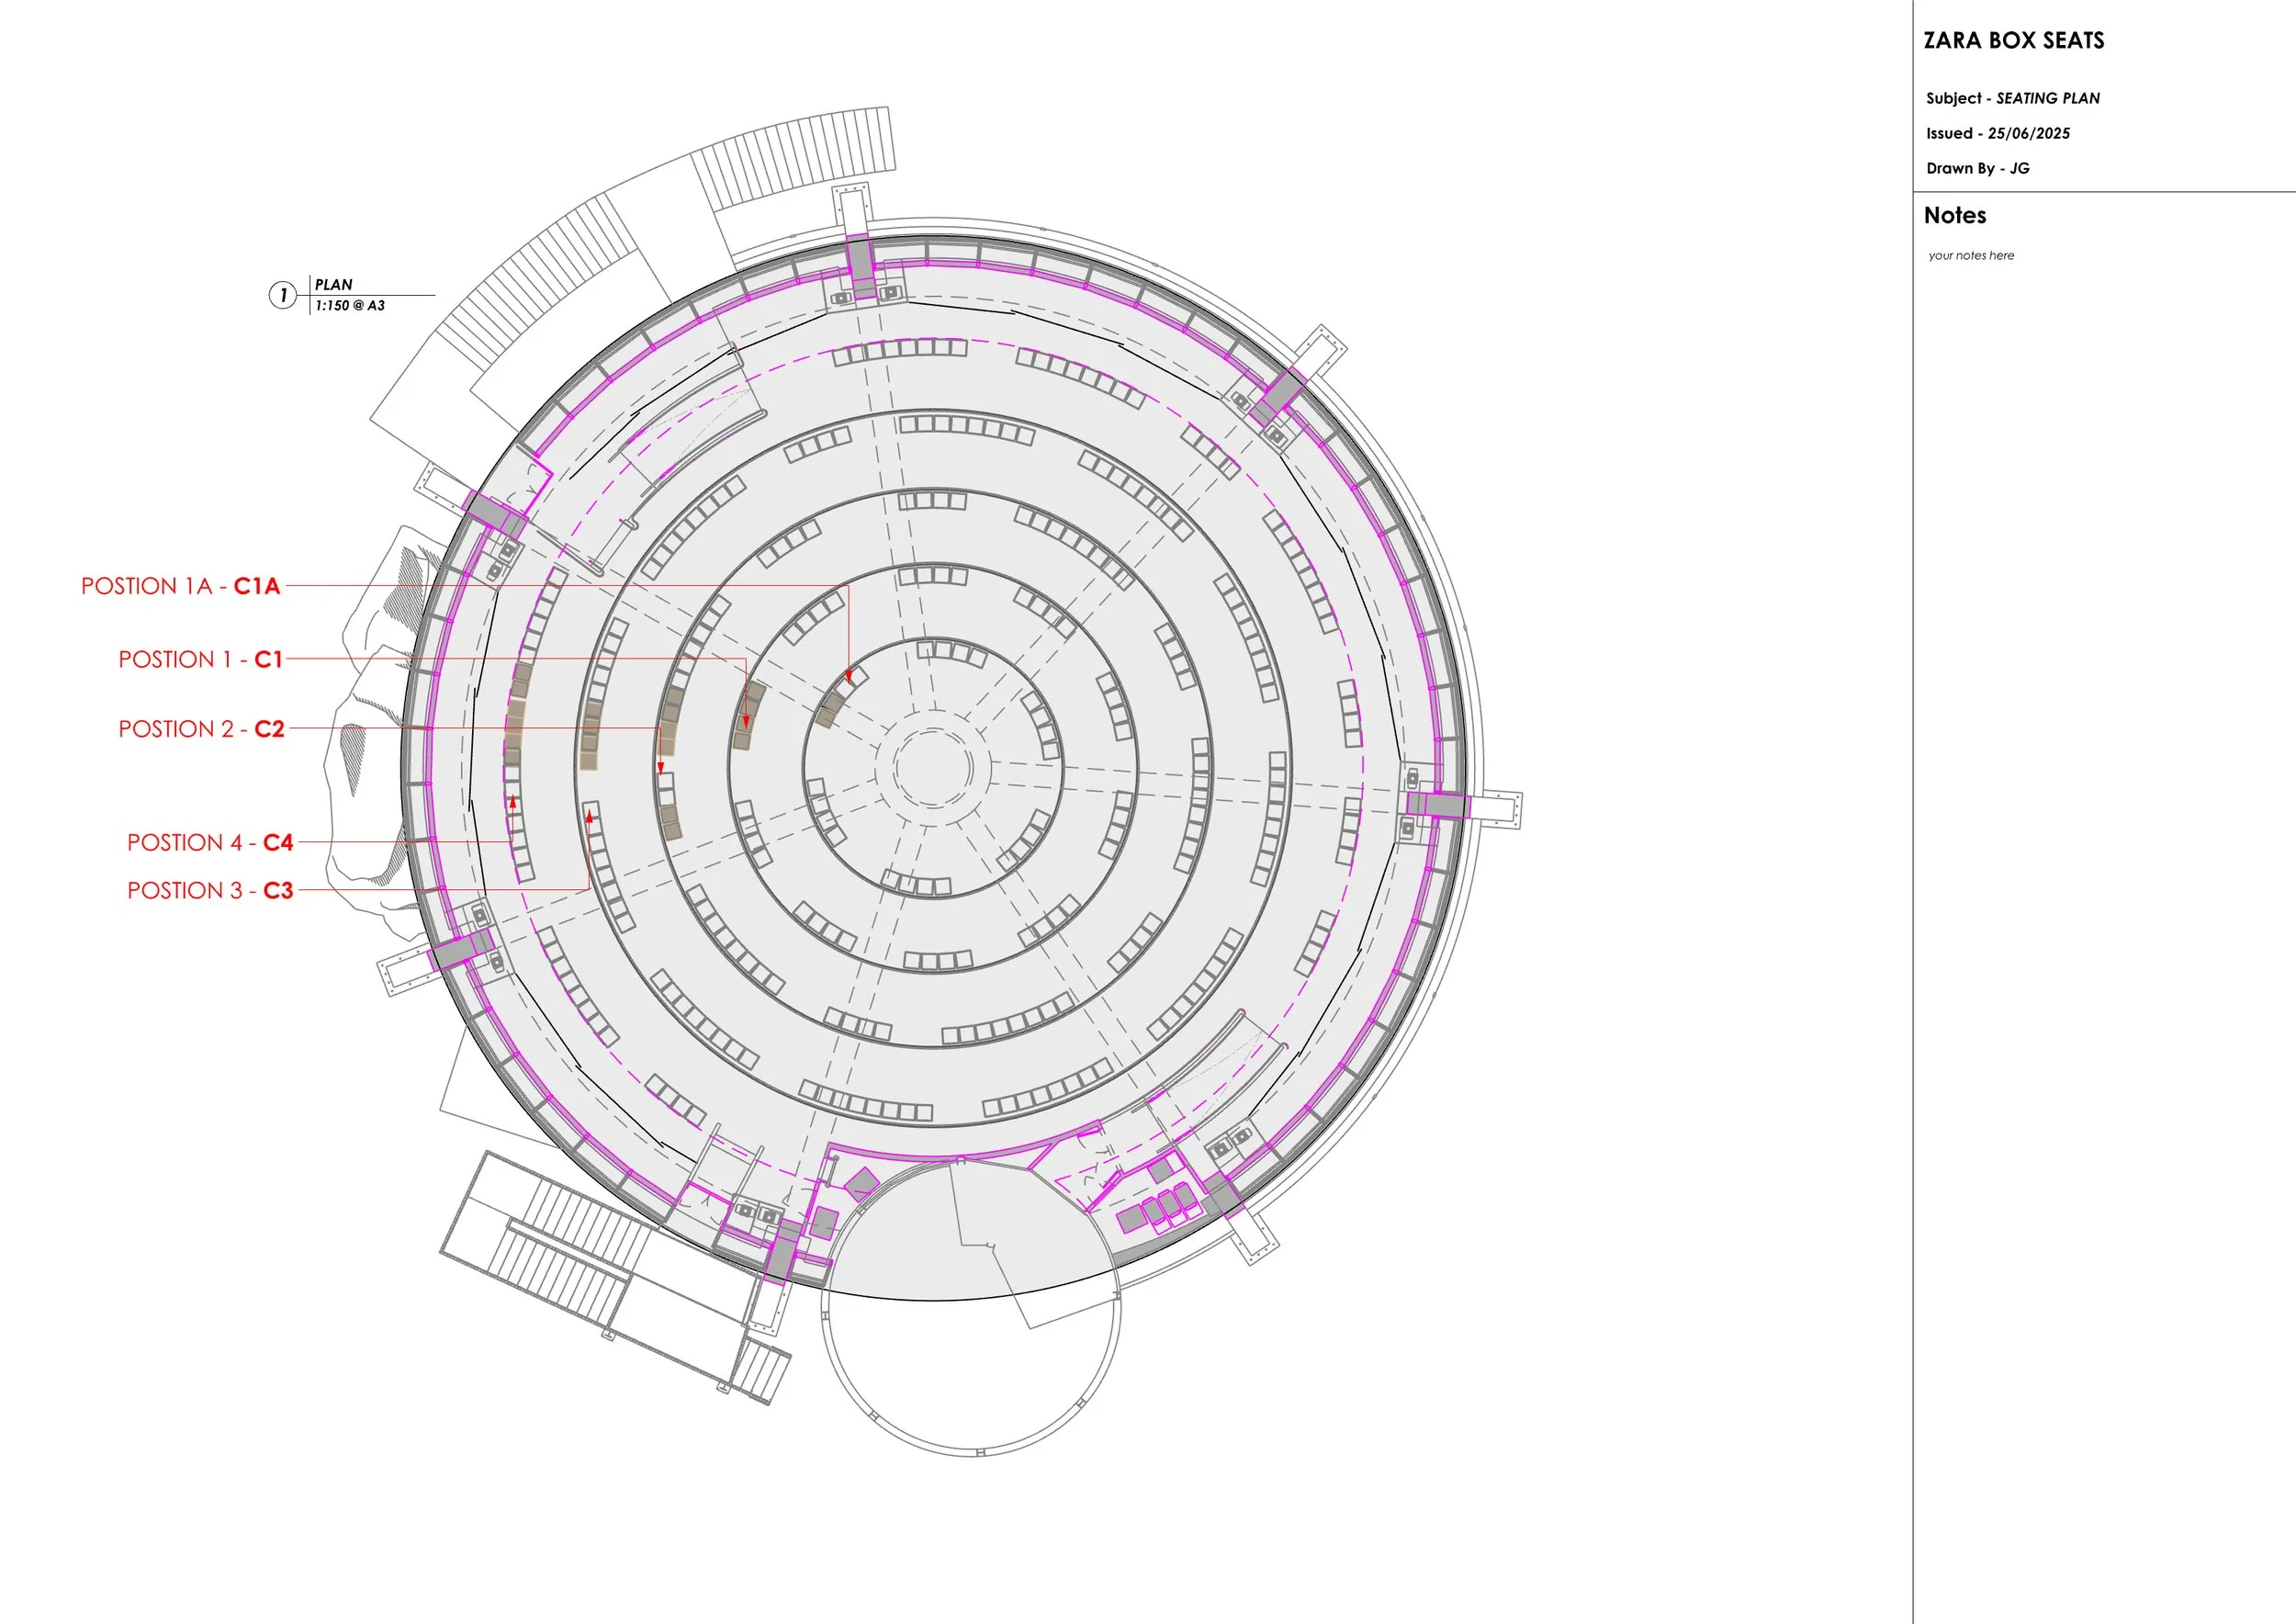Click the Notes section heading
2296x1624 pixels.
1954,215
